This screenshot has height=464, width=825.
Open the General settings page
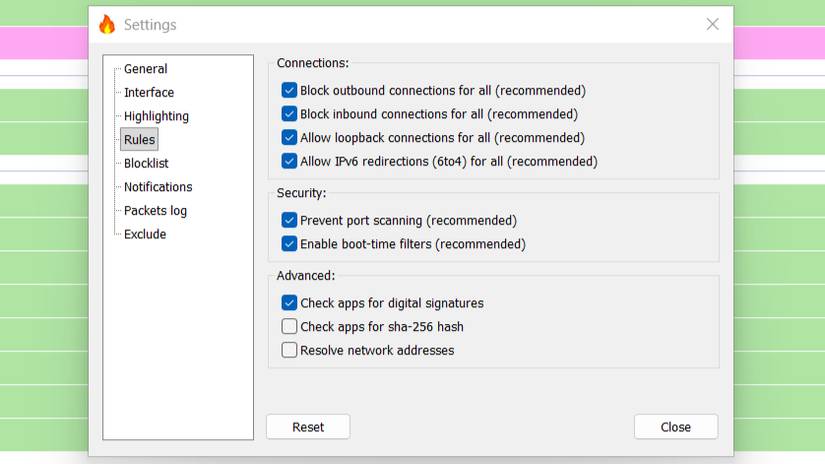tap(145, 69)
